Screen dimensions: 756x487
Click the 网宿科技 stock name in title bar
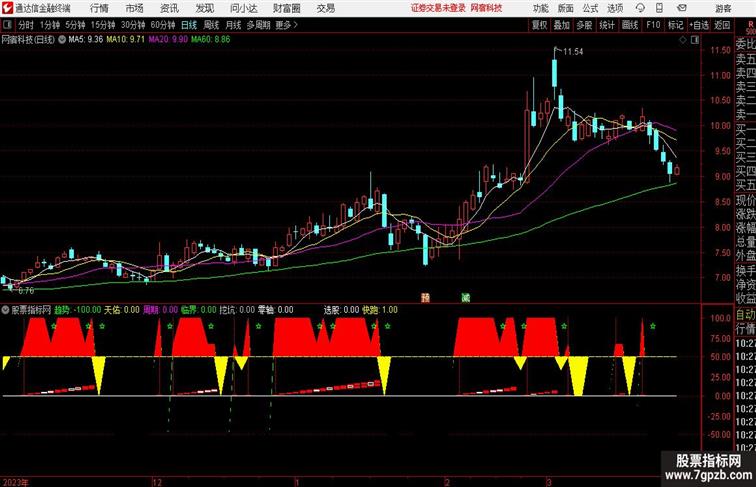[486, 8]
